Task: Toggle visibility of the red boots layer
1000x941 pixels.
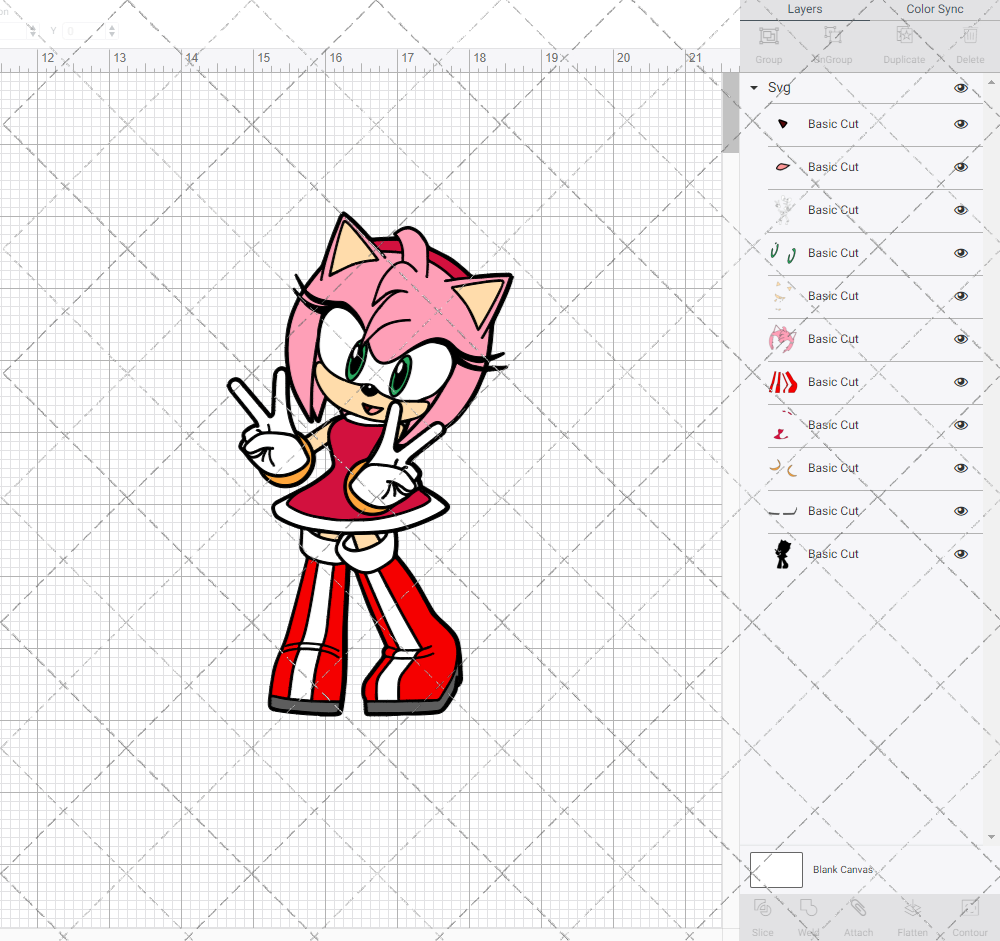Action: tap(960, 382)
